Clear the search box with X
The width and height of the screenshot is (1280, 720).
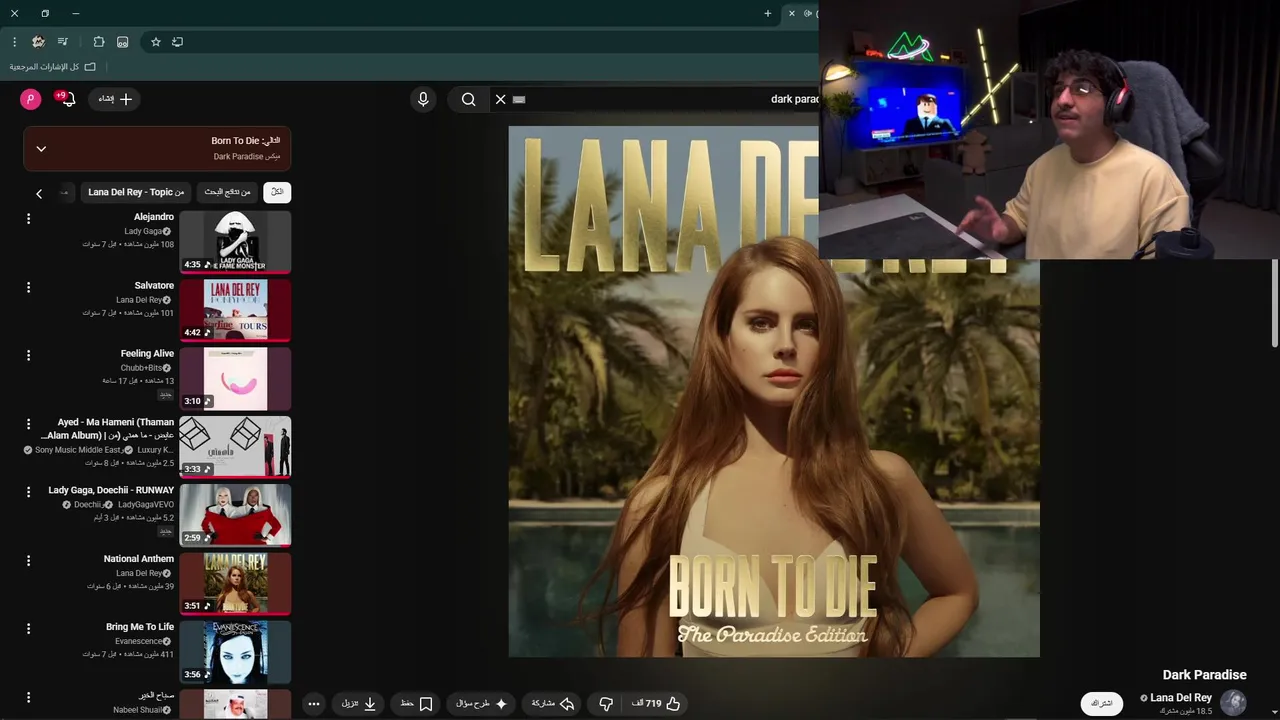click(x=501, y=99)
